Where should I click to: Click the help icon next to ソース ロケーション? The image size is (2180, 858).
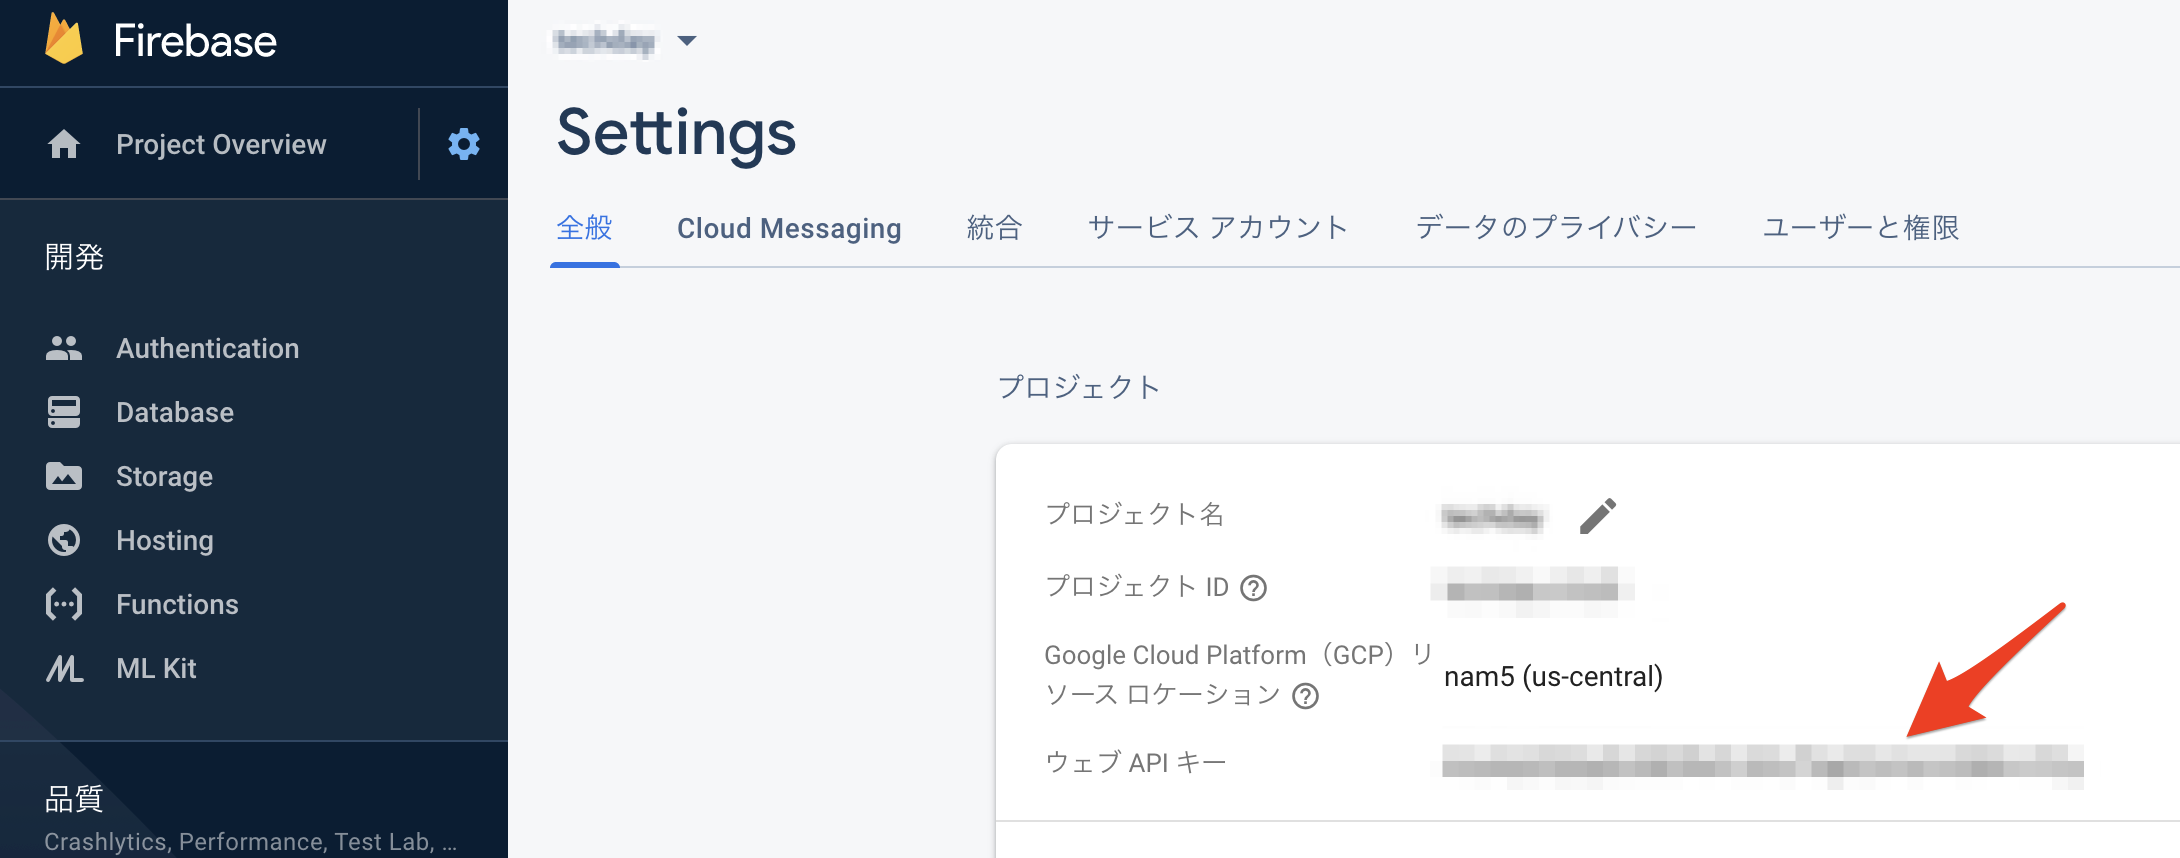click(1305, 700)
